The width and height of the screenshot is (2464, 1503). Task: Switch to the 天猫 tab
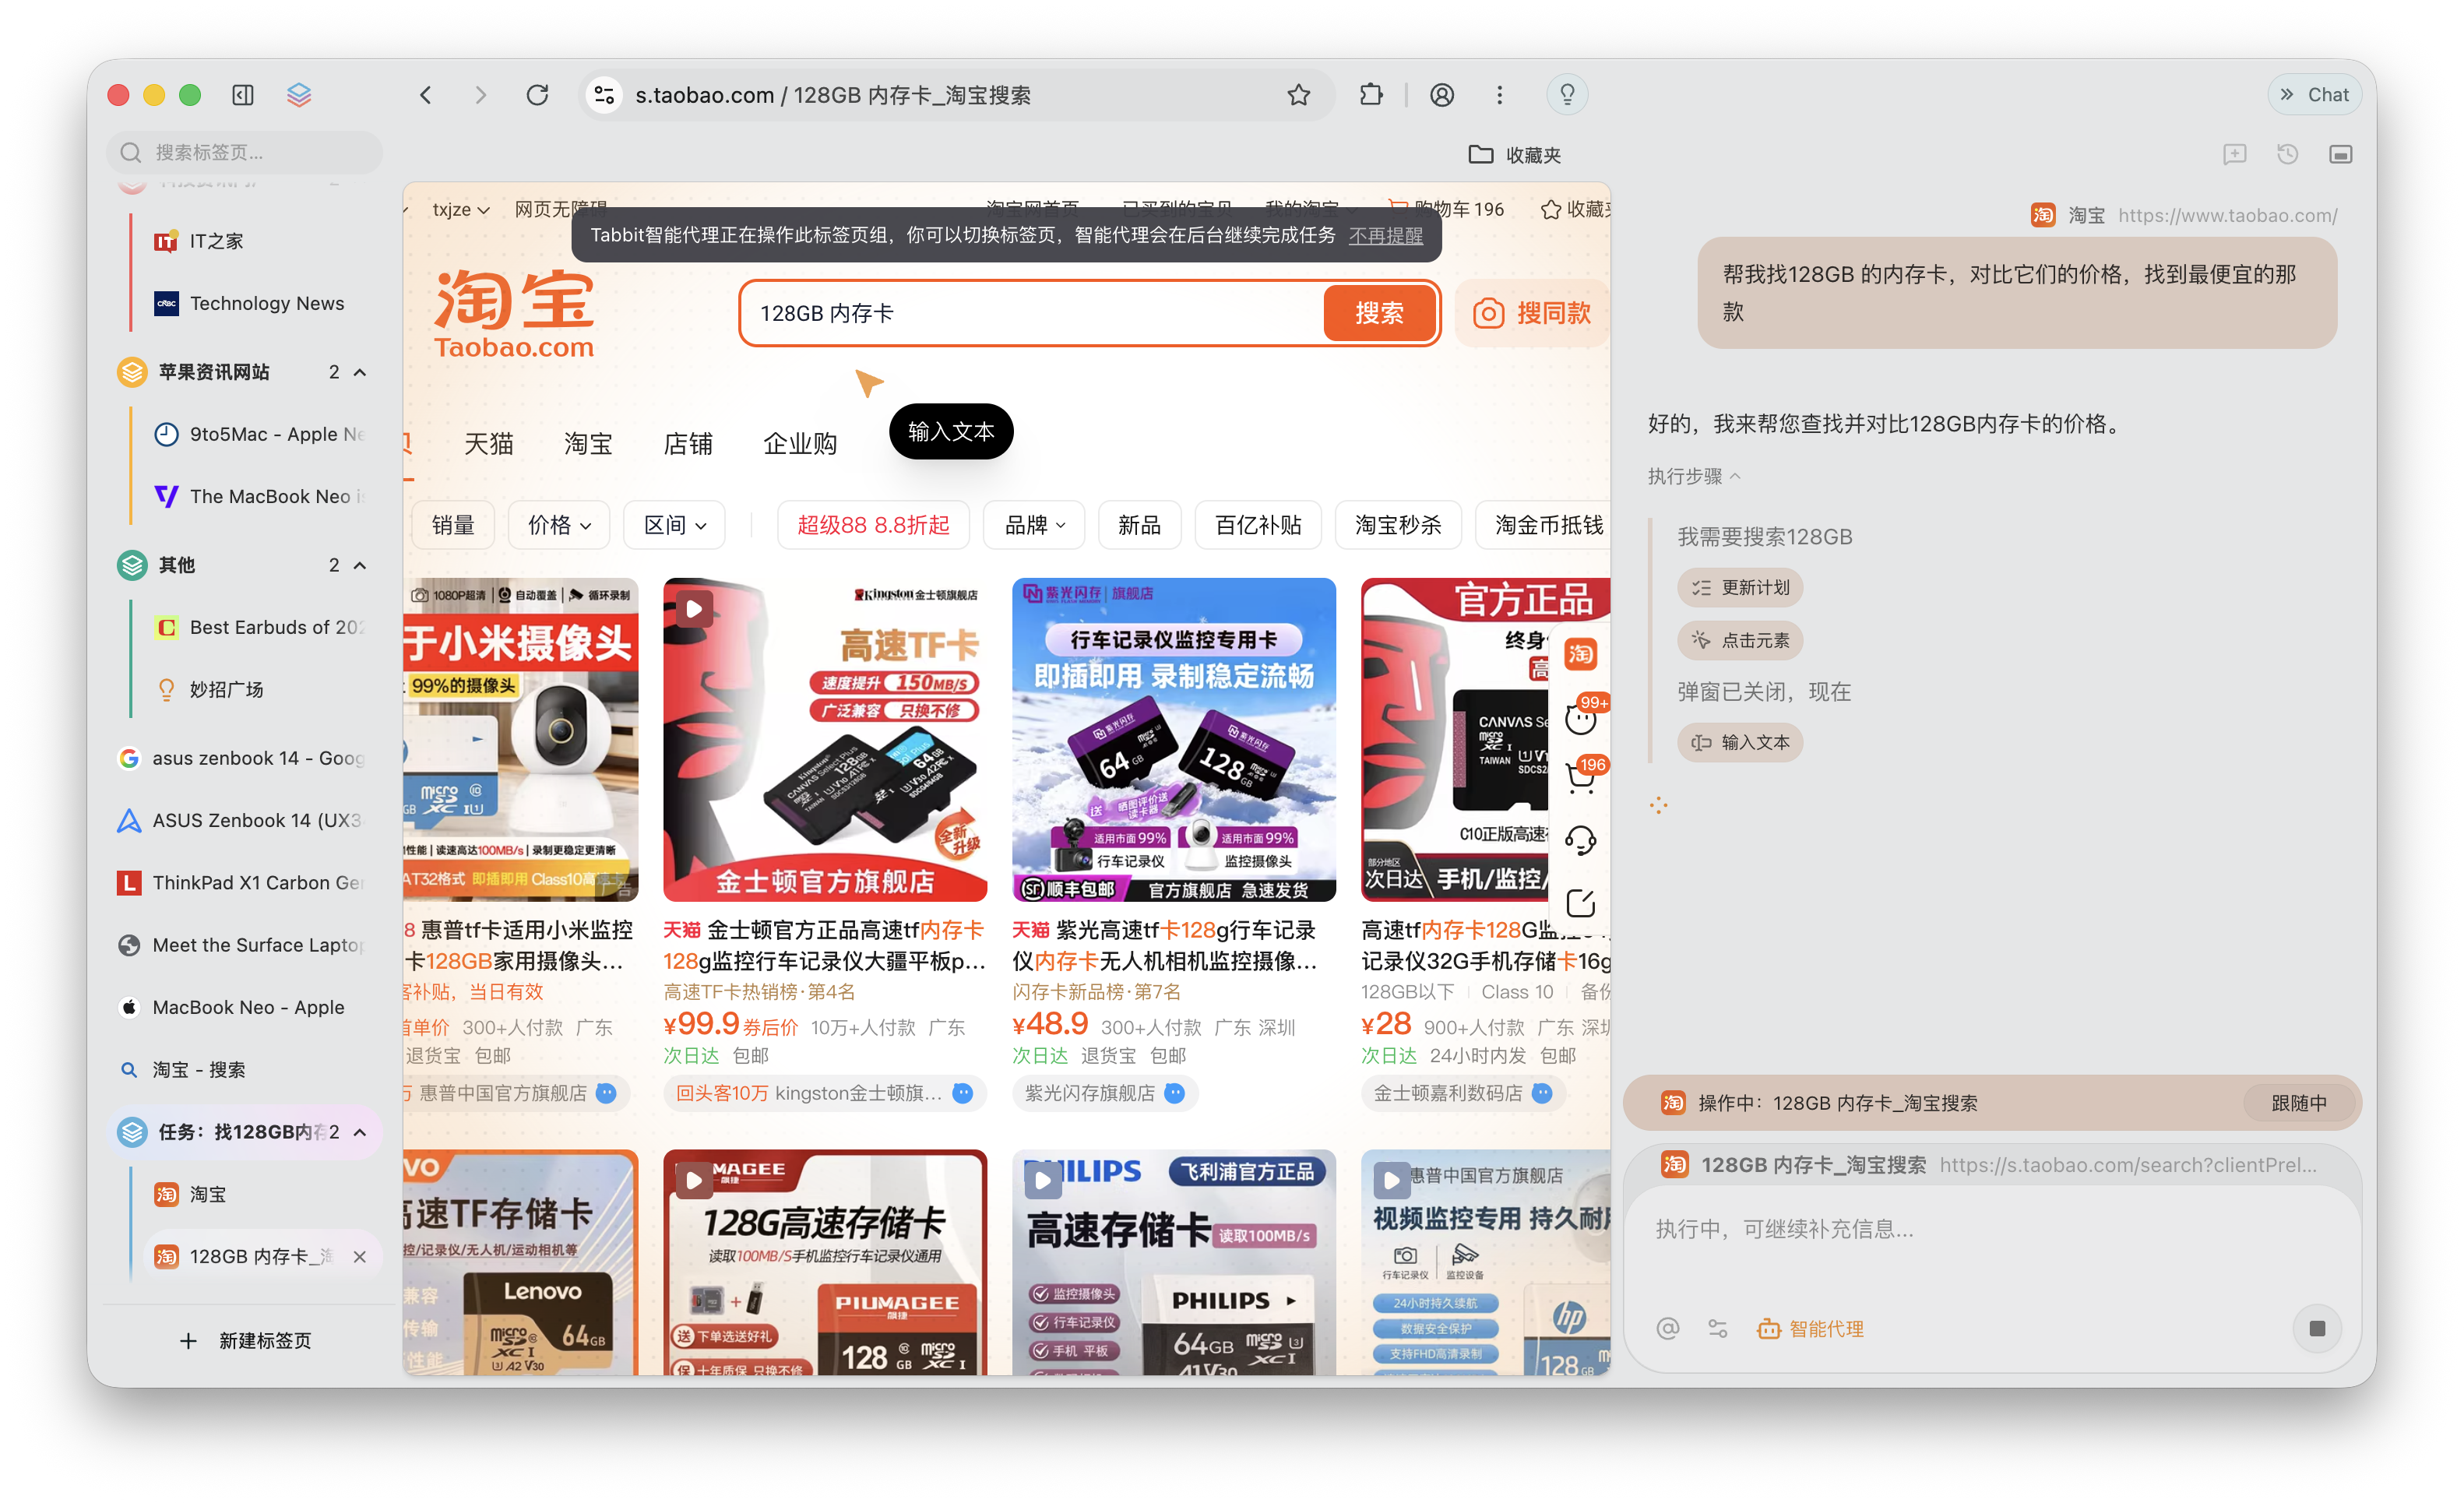coord(490,443)
